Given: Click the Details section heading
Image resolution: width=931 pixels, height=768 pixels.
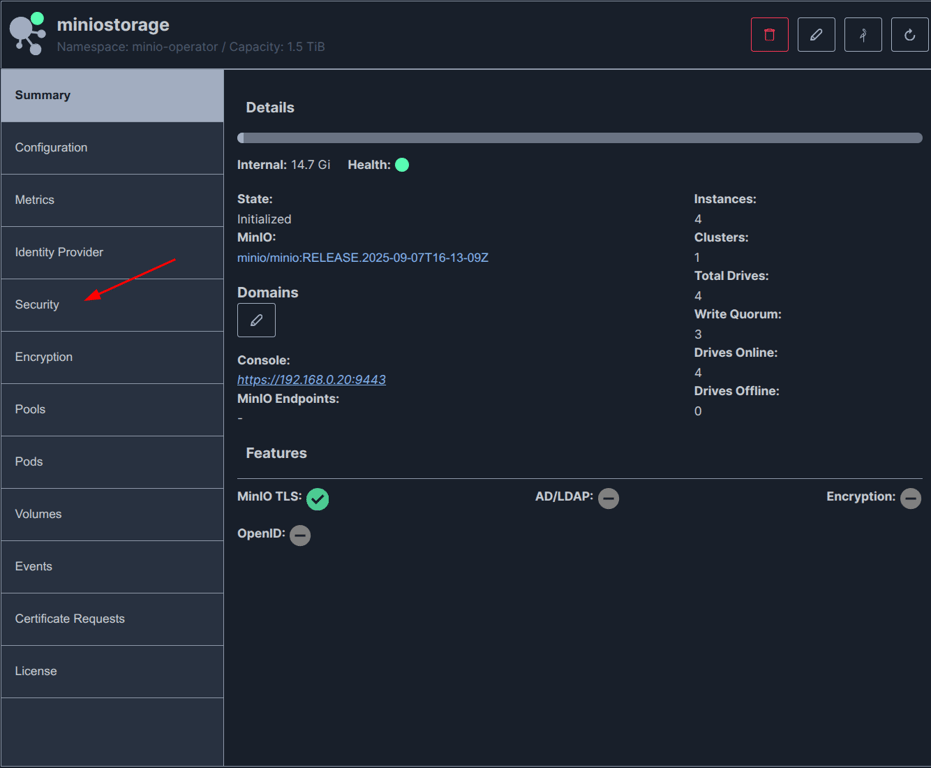Looking at the screenshot, I should tap(270, 108).
